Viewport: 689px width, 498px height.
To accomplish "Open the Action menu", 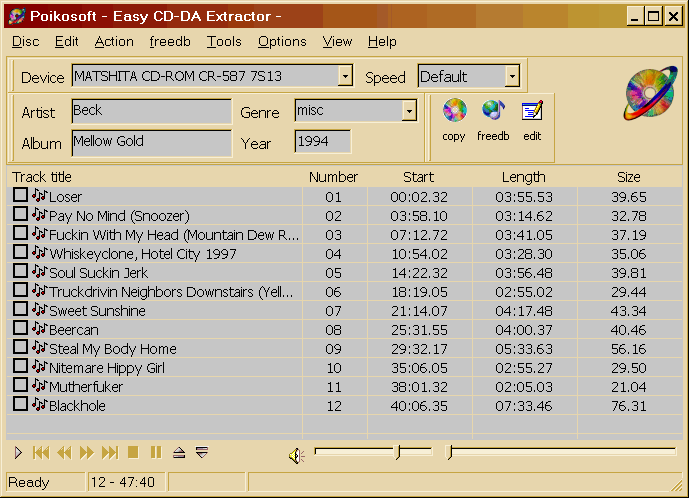I will [114, 41].
